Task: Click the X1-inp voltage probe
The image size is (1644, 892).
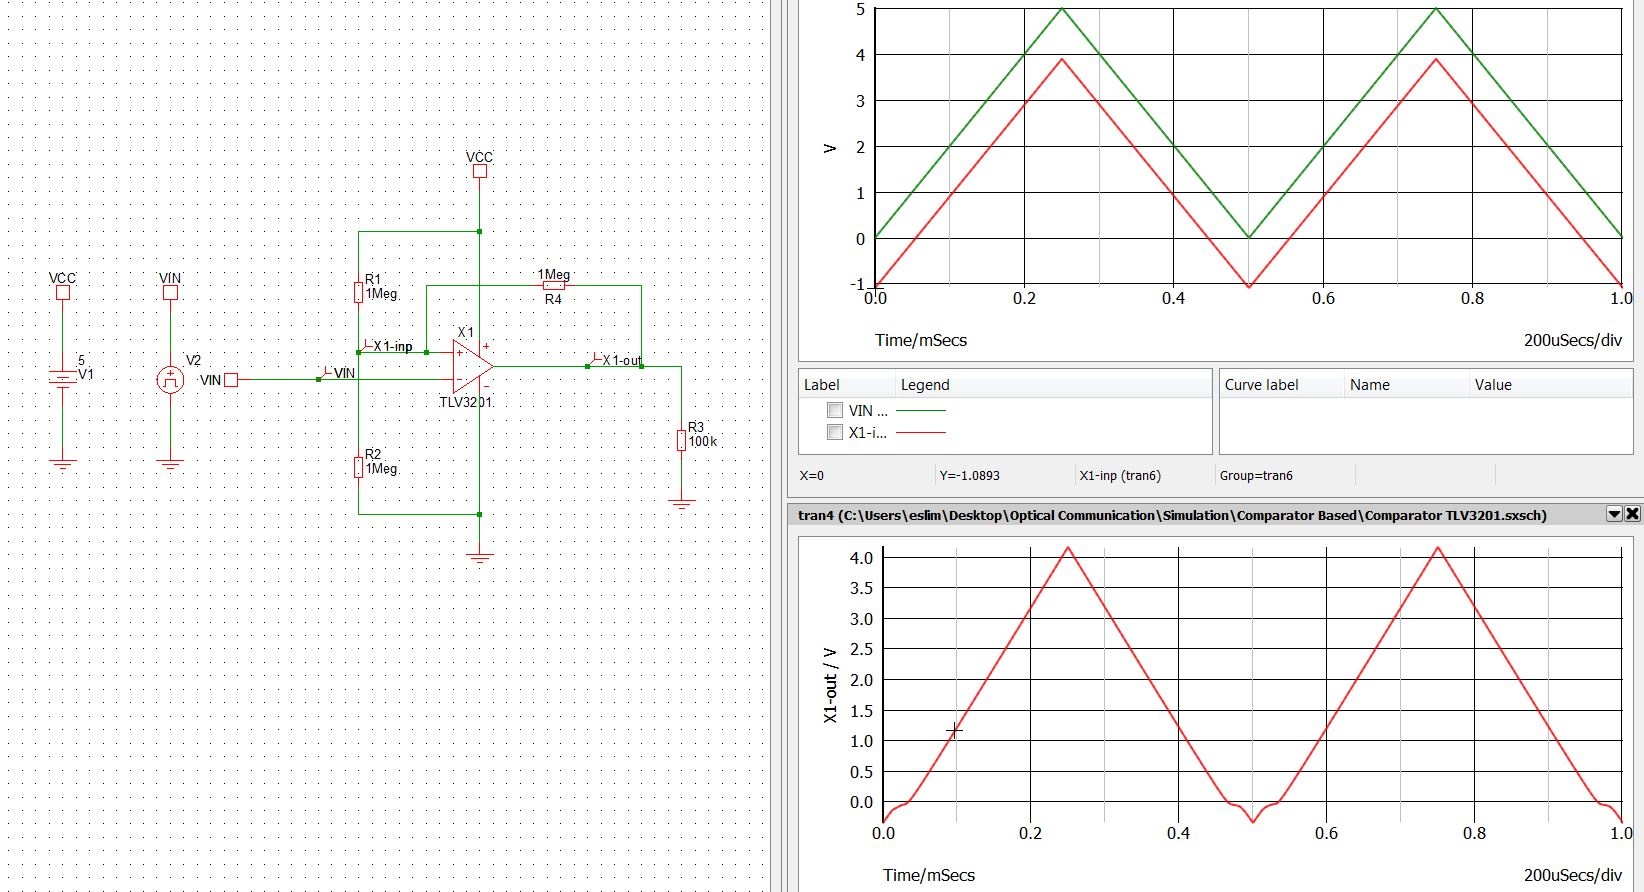Action: pyautogui.click(x=389, y=345)
